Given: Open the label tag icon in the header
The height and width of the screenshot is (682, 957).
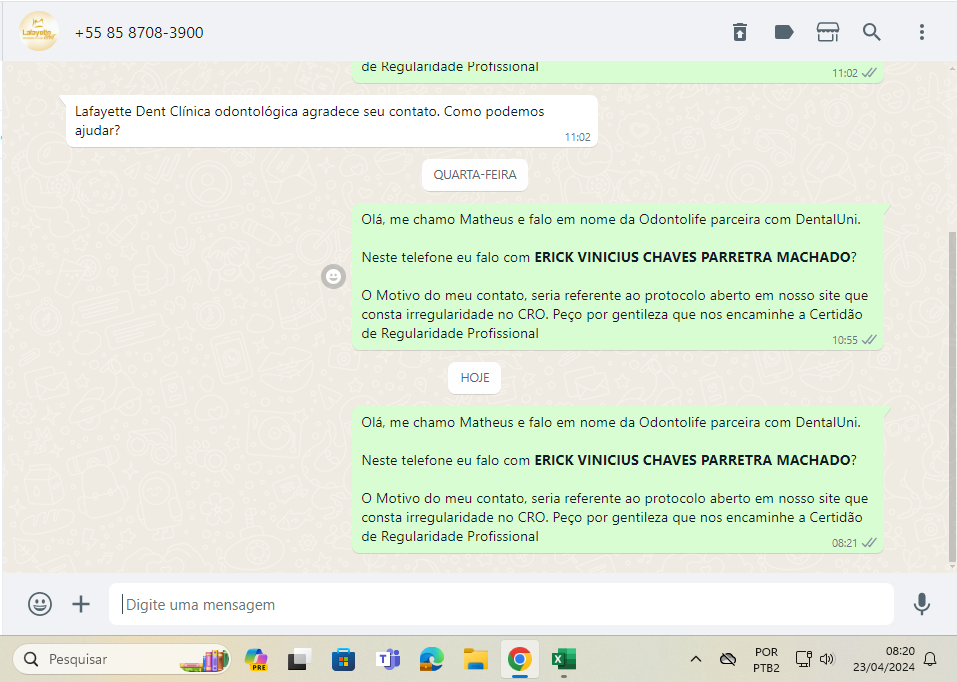Looking at the screenshot, I should [784, 32].
